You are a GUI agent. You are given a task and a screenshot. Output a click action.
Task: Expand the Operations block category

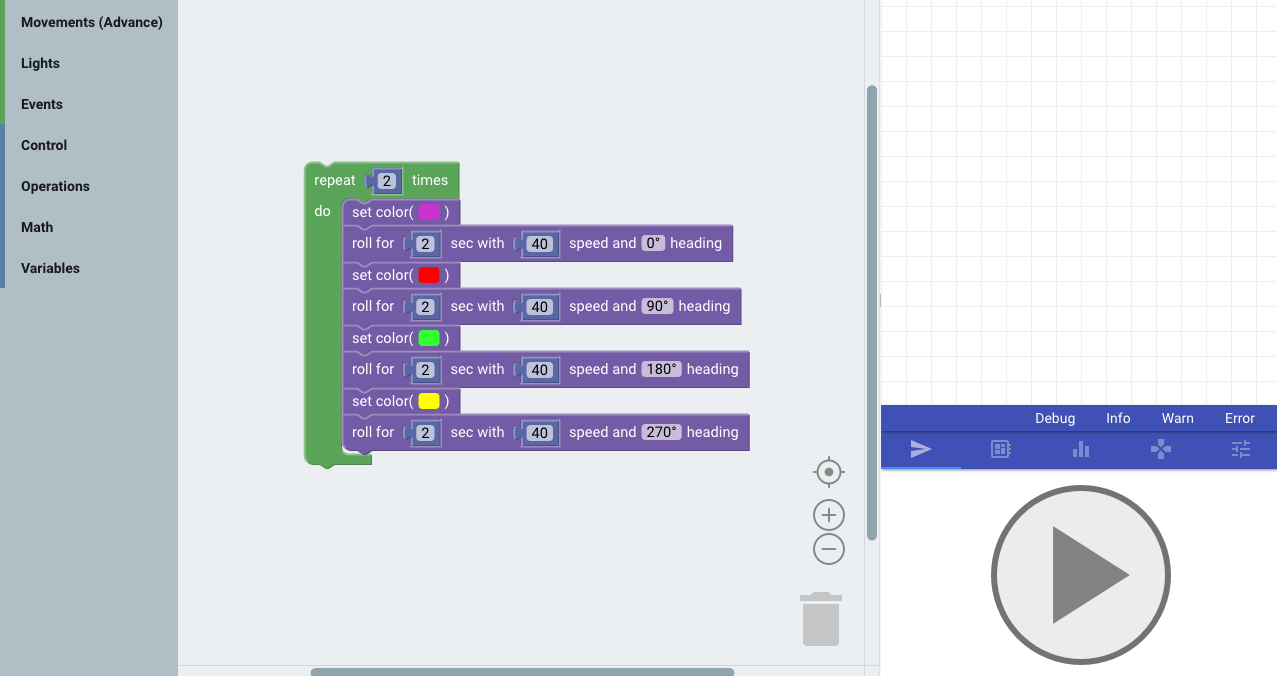[55, 186]
